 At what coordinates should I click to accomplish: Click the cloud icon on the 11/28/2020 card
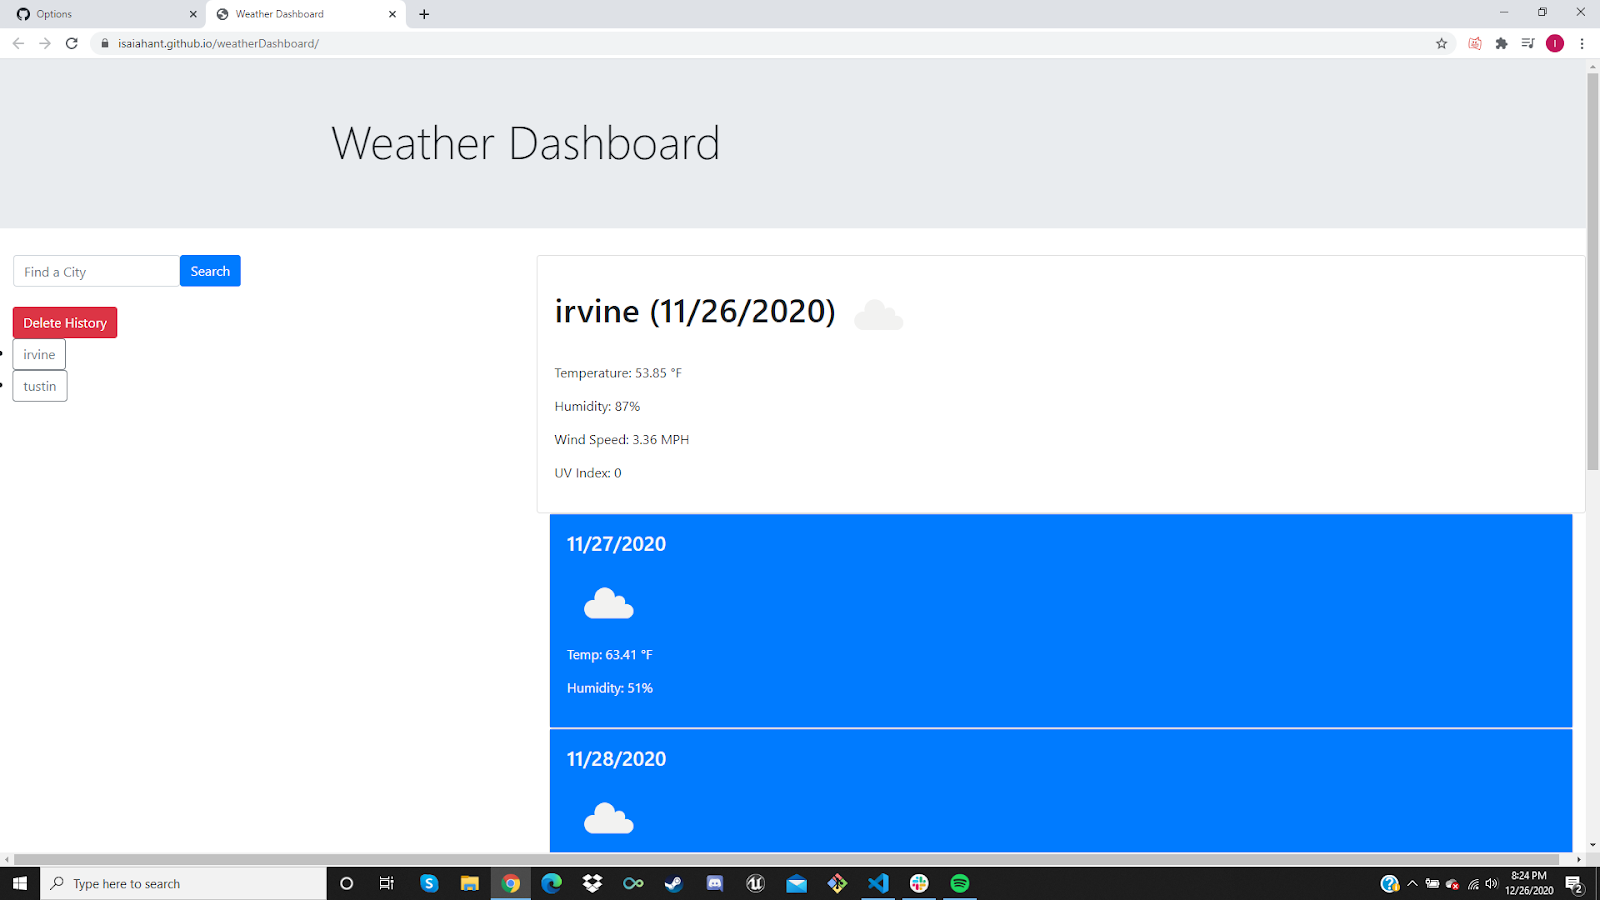[609, 819]
